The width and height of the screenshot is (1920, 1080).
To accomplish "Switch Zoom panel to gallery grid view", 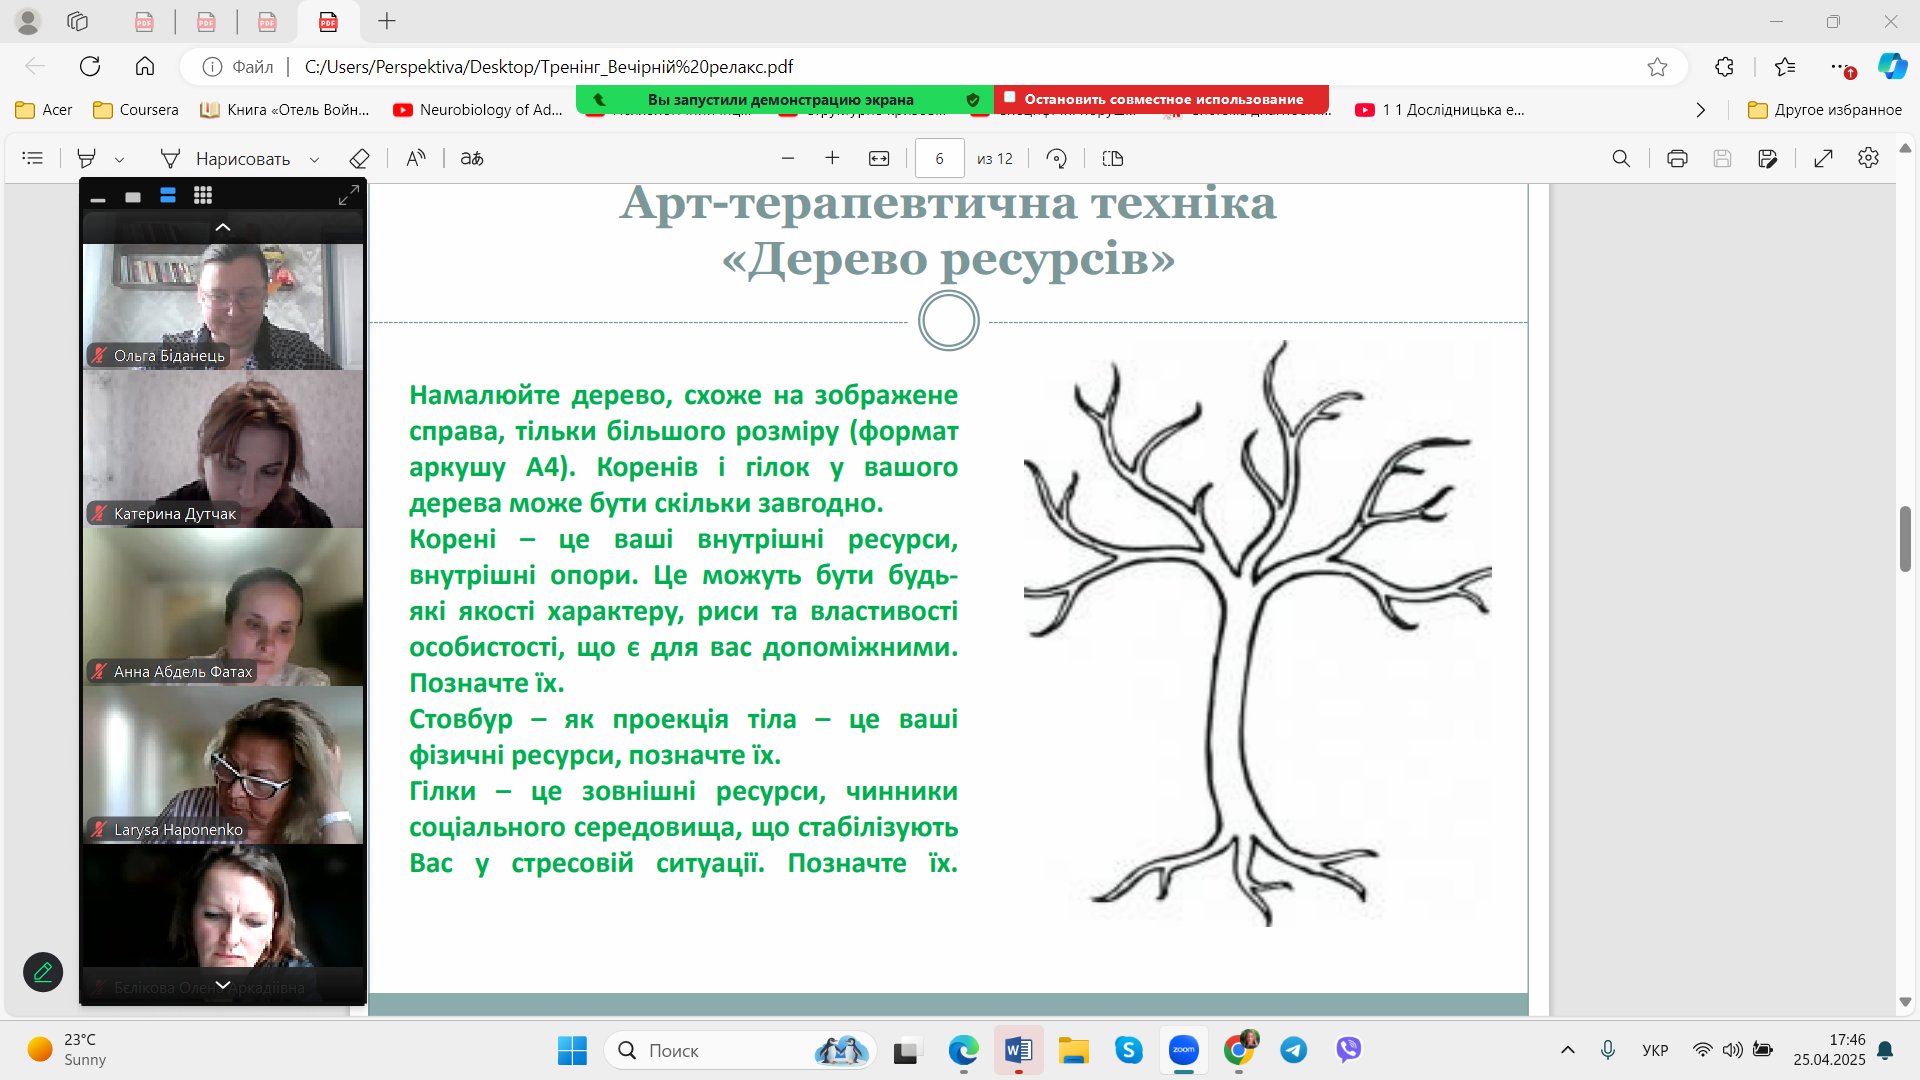I will click(203, 196).
